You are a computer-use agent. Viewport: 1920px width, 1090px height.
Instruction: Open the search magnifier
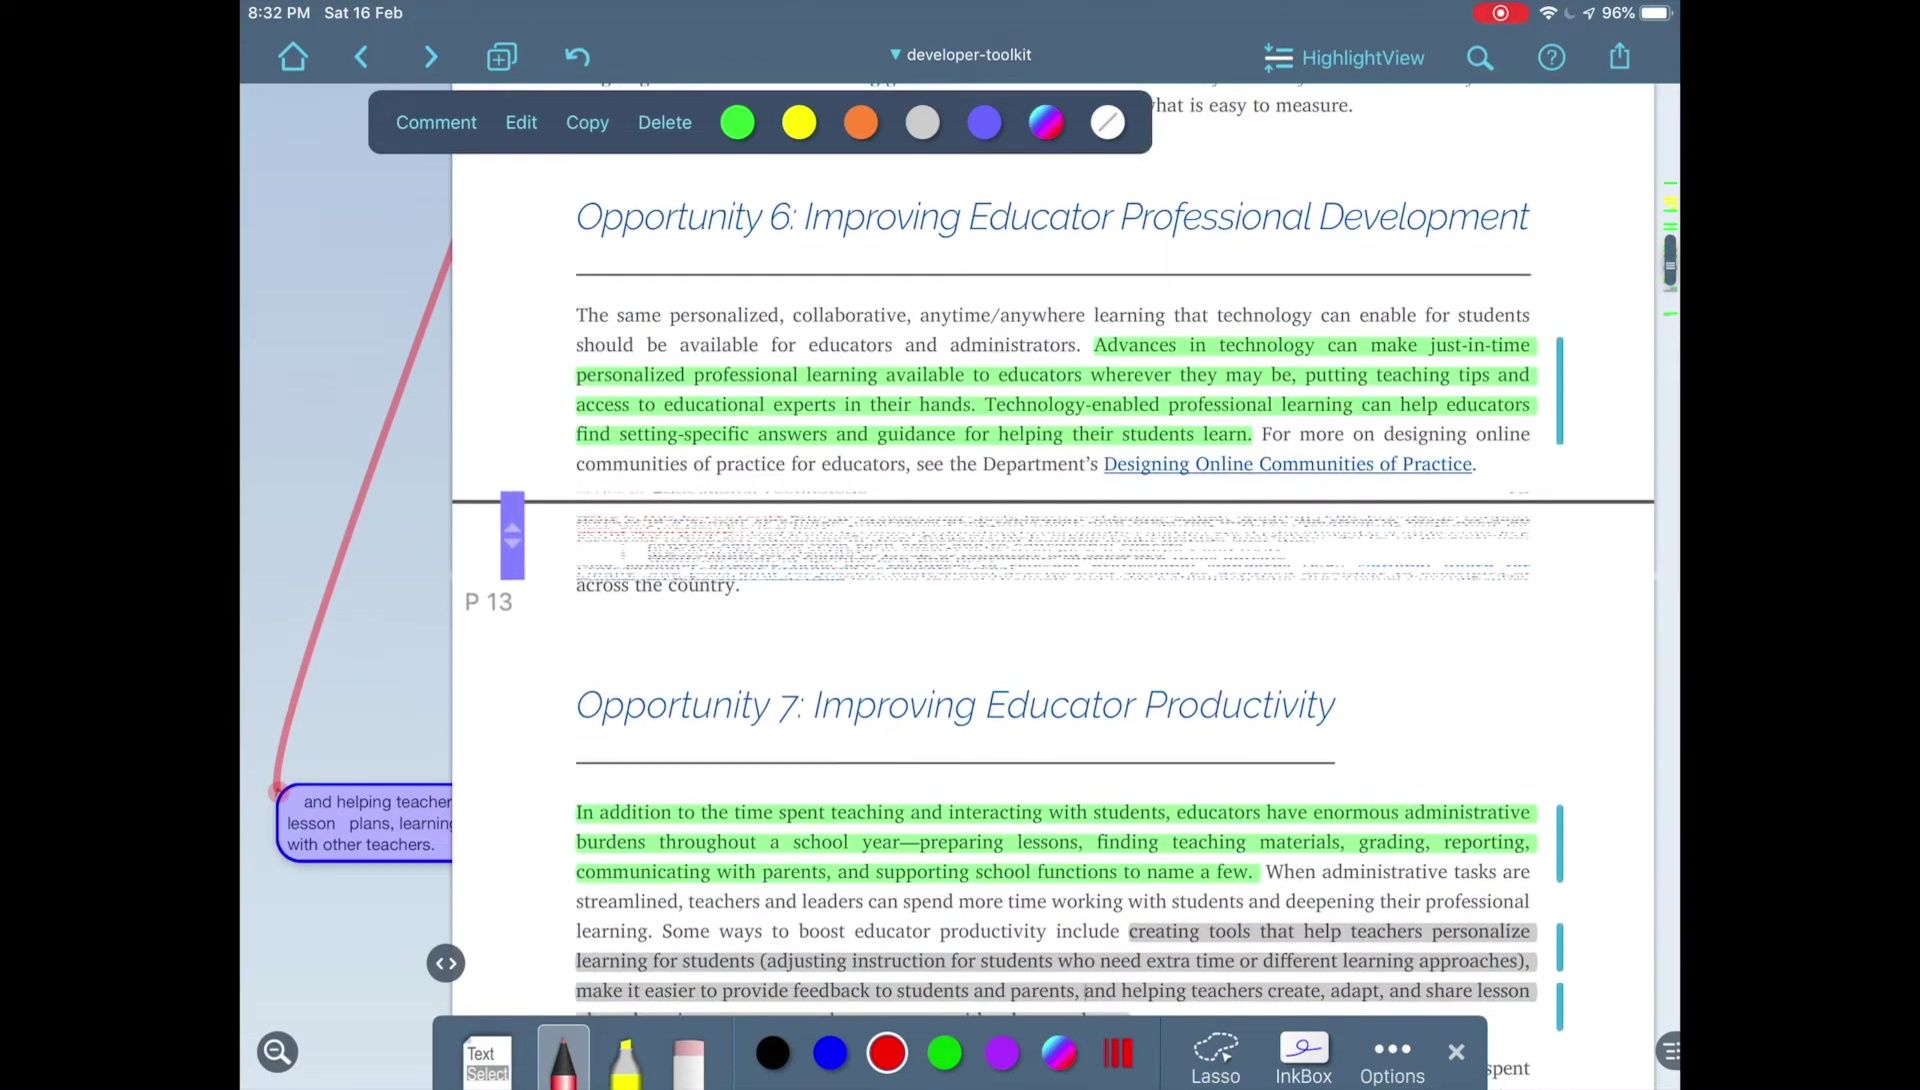point(1480,58)
